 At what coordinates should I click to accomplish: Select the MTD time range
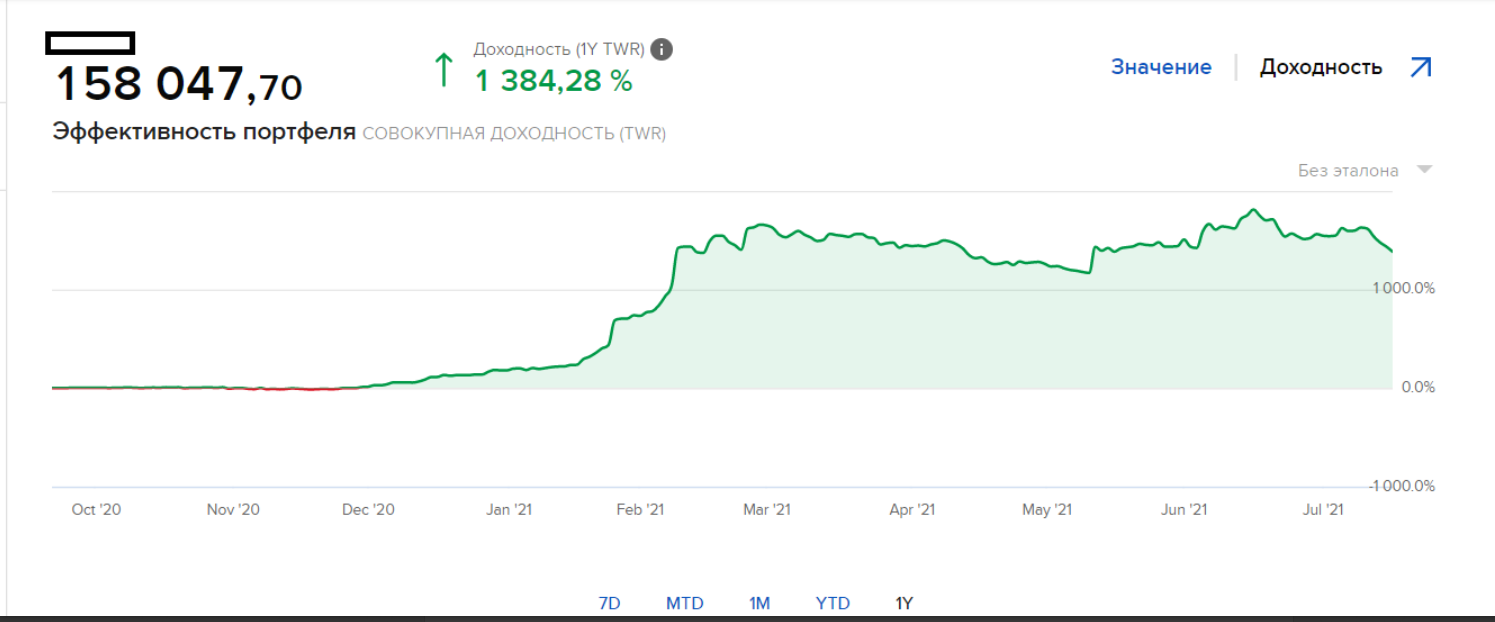685,603
